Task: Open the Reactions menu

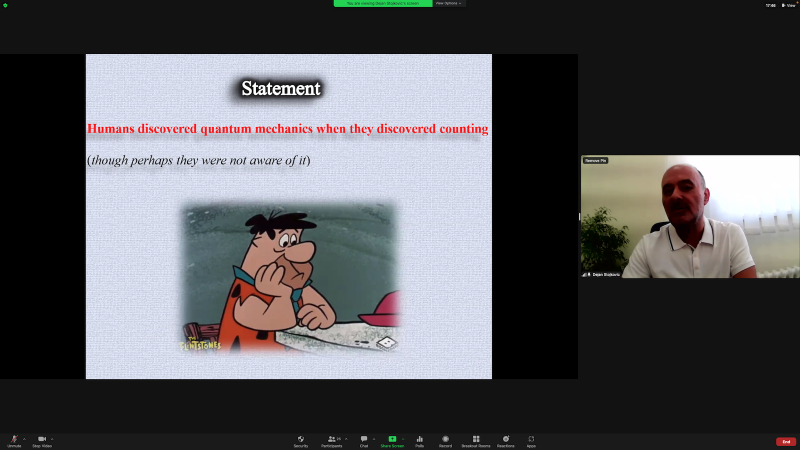Action: point(506,441)
